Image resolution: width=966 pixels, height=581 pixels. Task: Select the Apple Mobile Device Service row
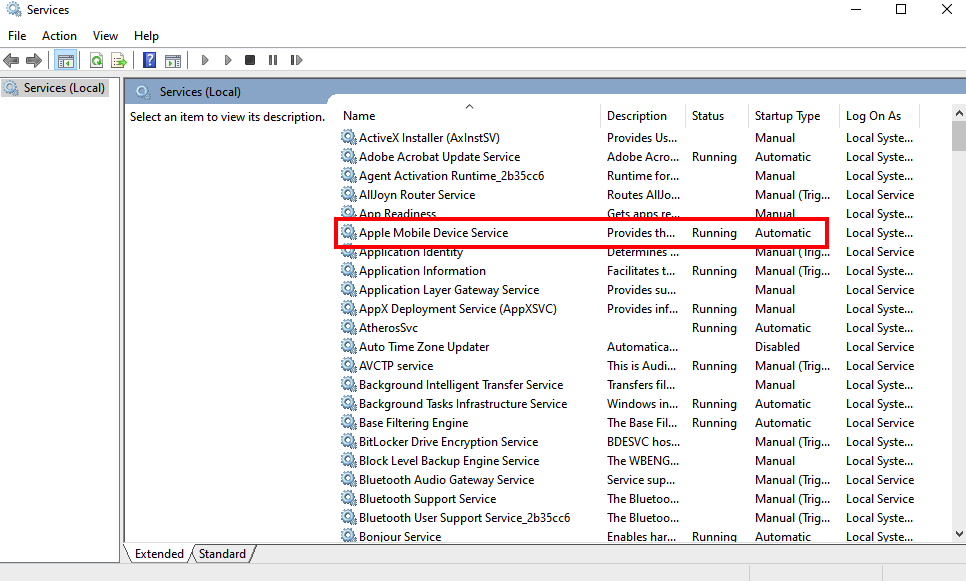[x=433, y=233]
